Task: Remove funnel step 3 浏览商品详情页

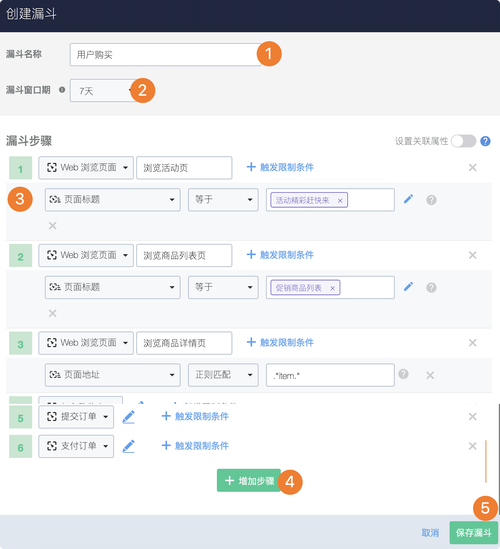Action: [472, 342]
